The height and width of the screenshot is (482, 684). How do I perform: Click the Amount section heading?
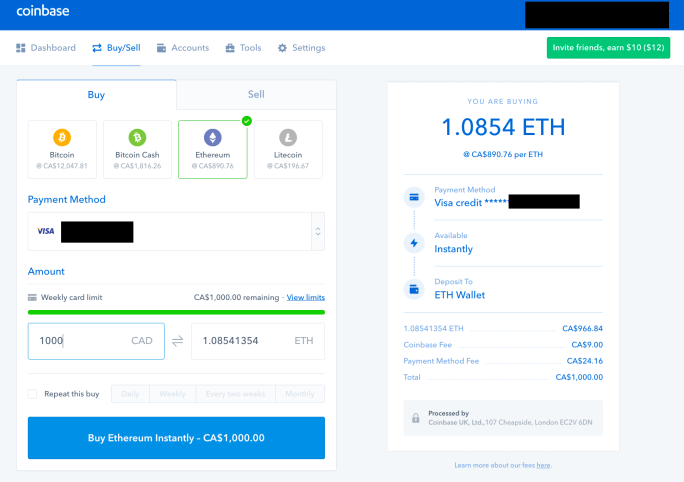click(46, 271)
